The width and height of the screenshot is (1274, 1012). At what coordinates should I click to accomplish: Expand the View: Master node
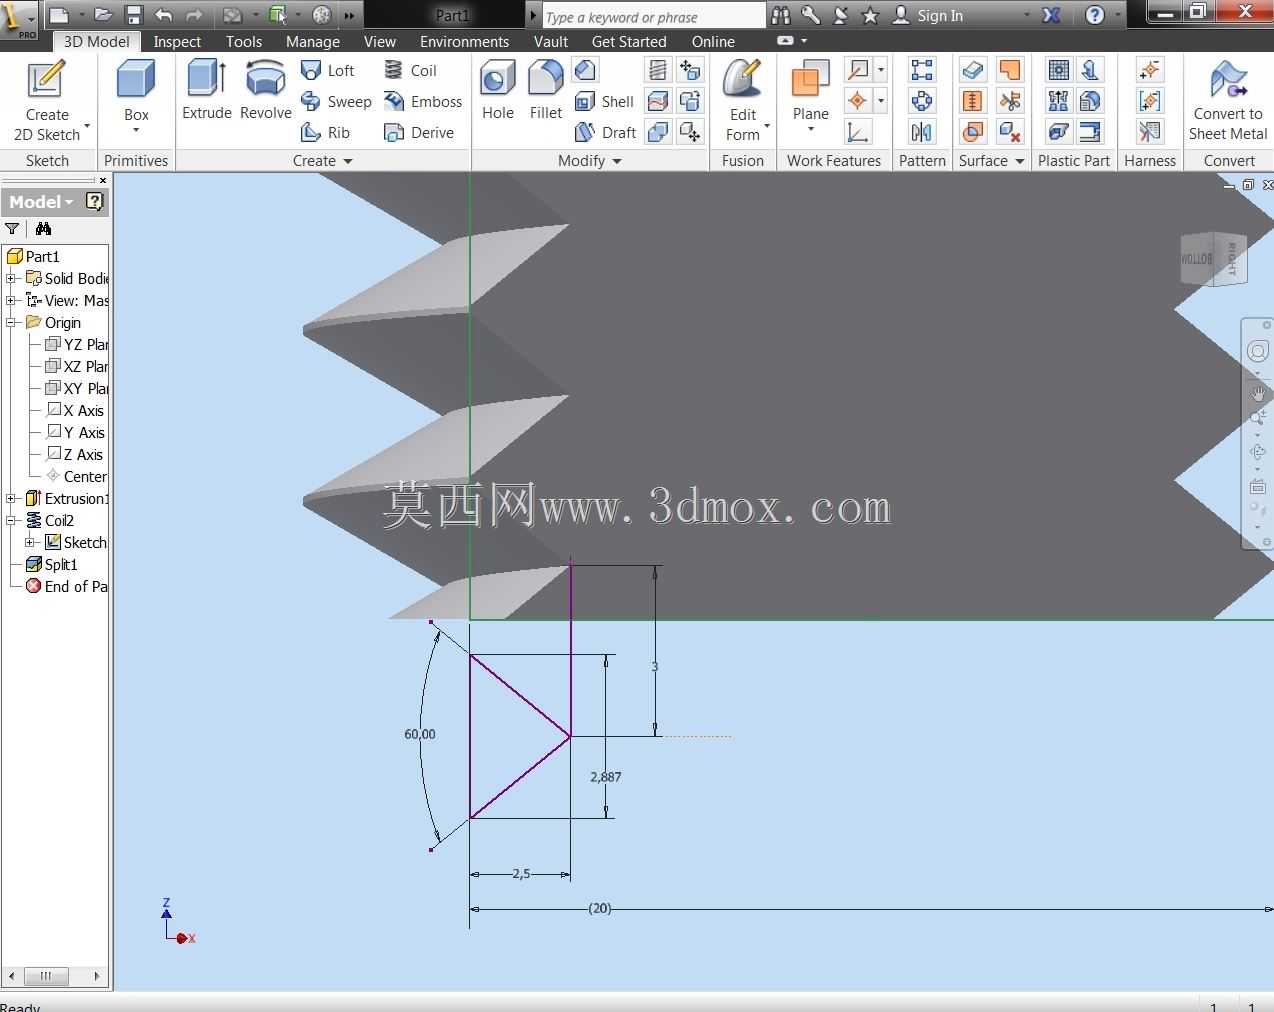click(10, 300)
